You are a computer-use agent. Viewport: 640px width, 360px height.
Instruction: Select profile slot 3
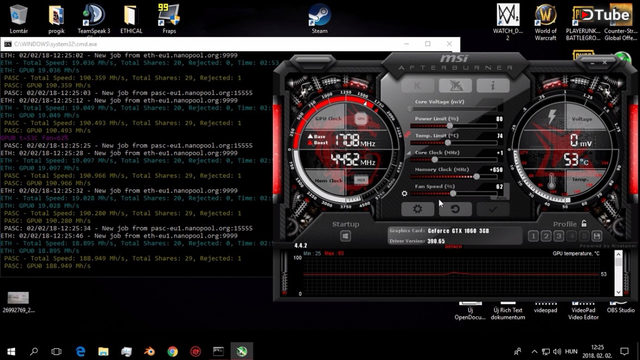[x=559, y=236]
